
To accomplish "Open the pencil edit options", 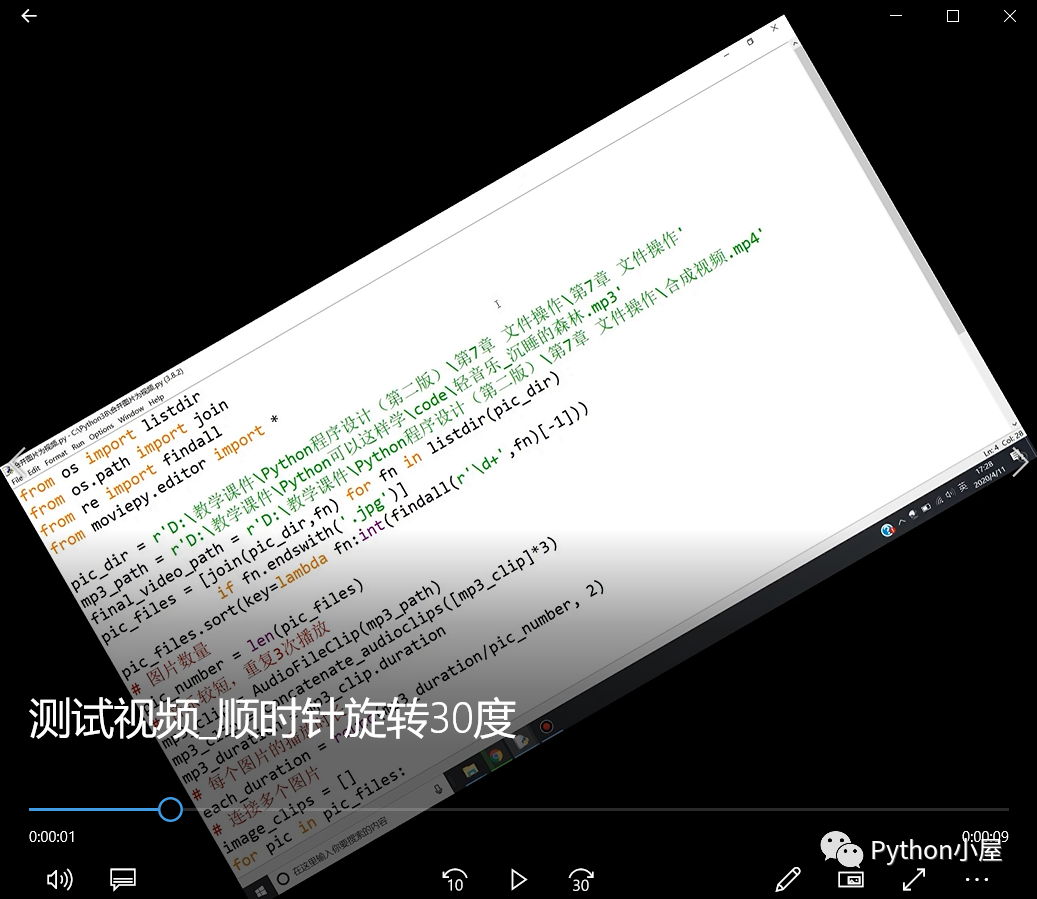I will pos(788,879).
